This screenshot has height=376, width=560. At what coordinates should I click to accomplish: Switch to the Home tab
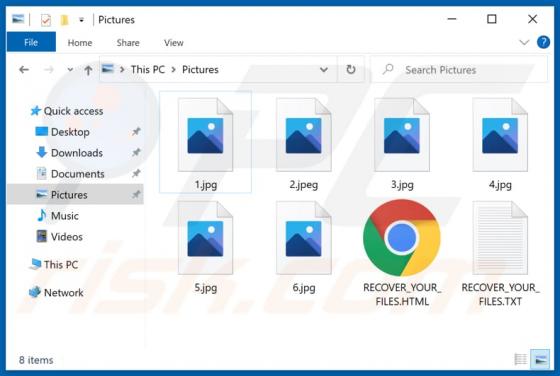[x=80, y=43]
